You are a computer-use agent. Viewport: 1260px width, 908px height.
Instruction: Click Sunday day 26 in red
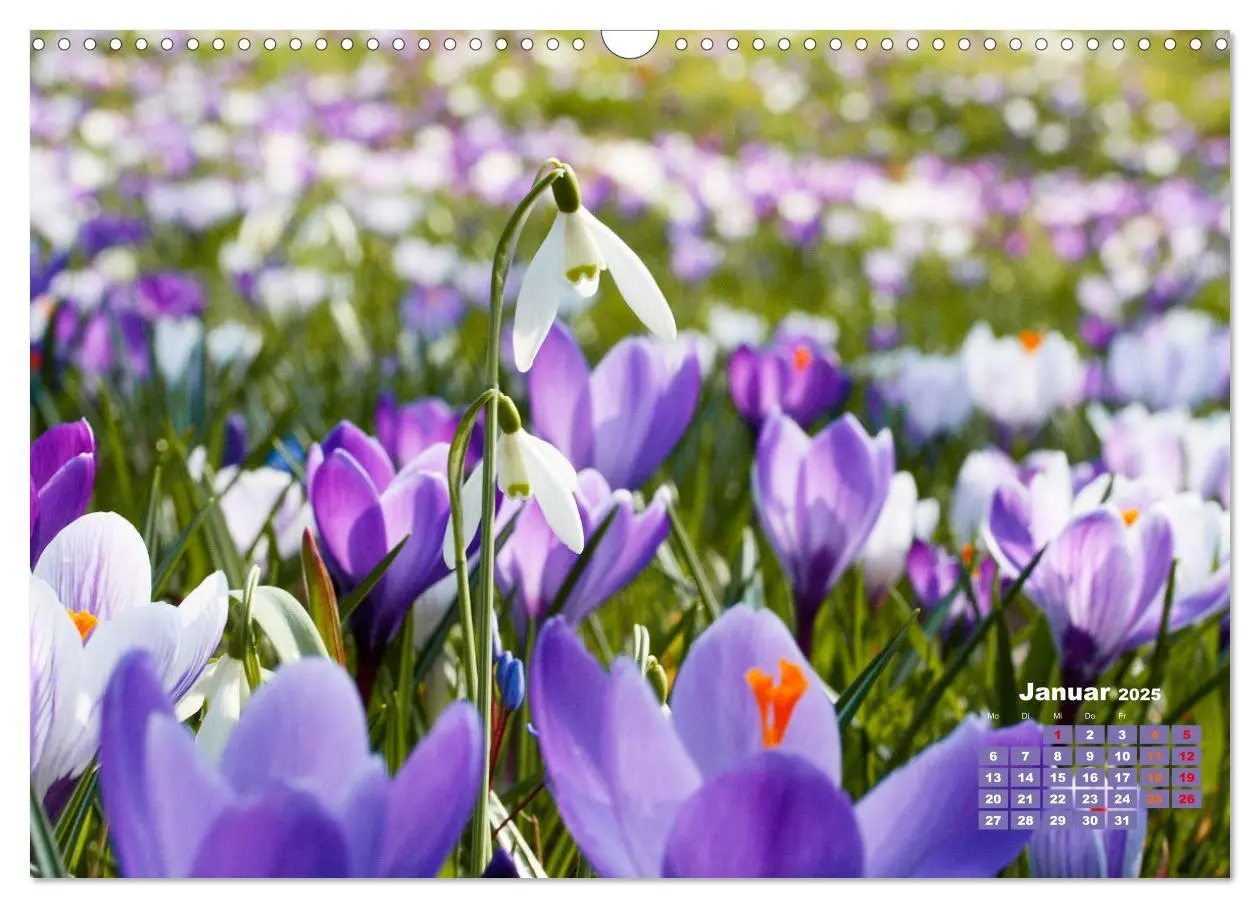coord(1186,798)
